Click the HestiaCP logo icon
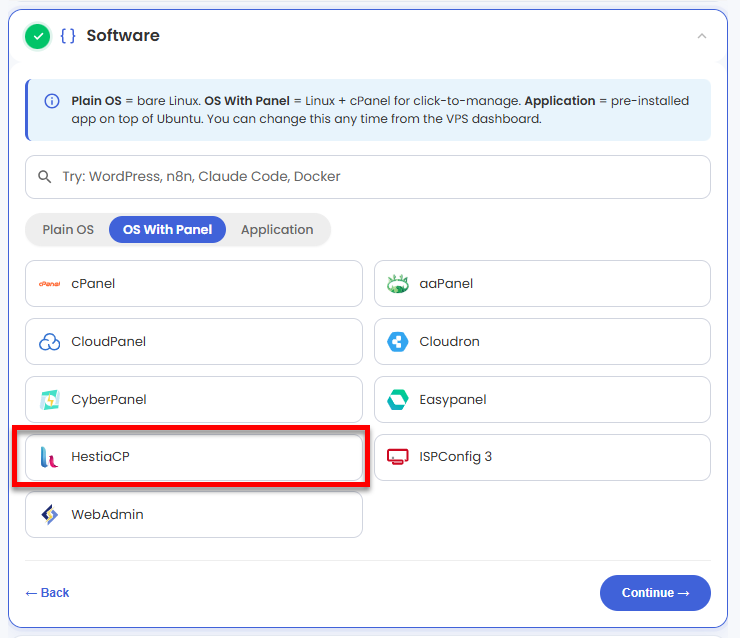This screenshot has width=740, height=638. click(x=49, y=457)
